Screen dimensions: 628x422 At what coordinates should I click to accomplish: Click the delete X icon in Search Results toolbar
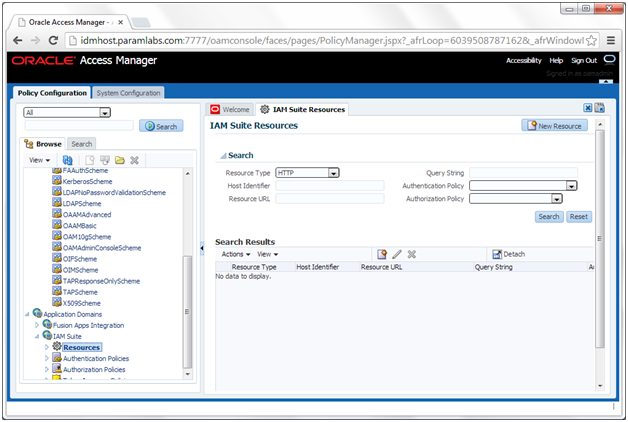click(412, 254)
